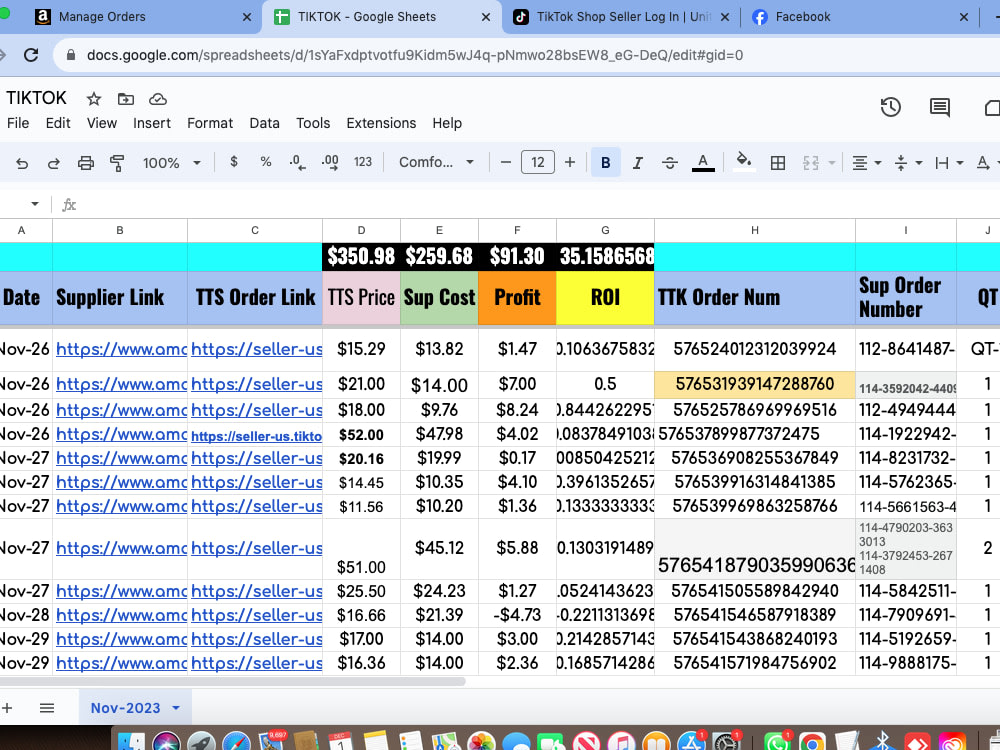
Task: Open the font family Comfo... dropdown
Action: click(436, 162)
